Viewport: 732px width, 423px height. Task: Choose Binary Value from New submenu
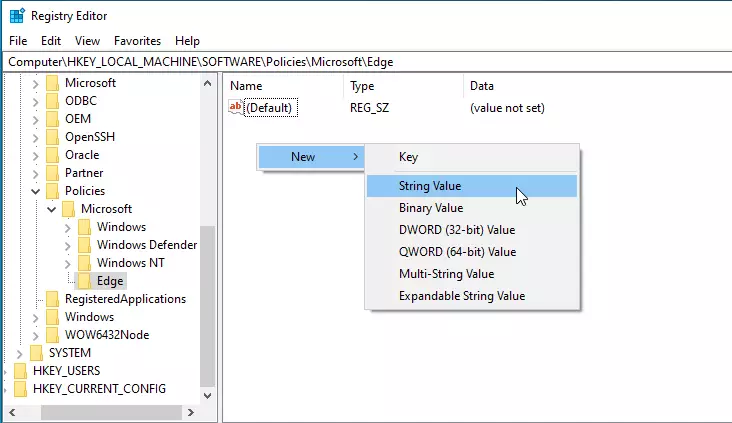point(472,208)
